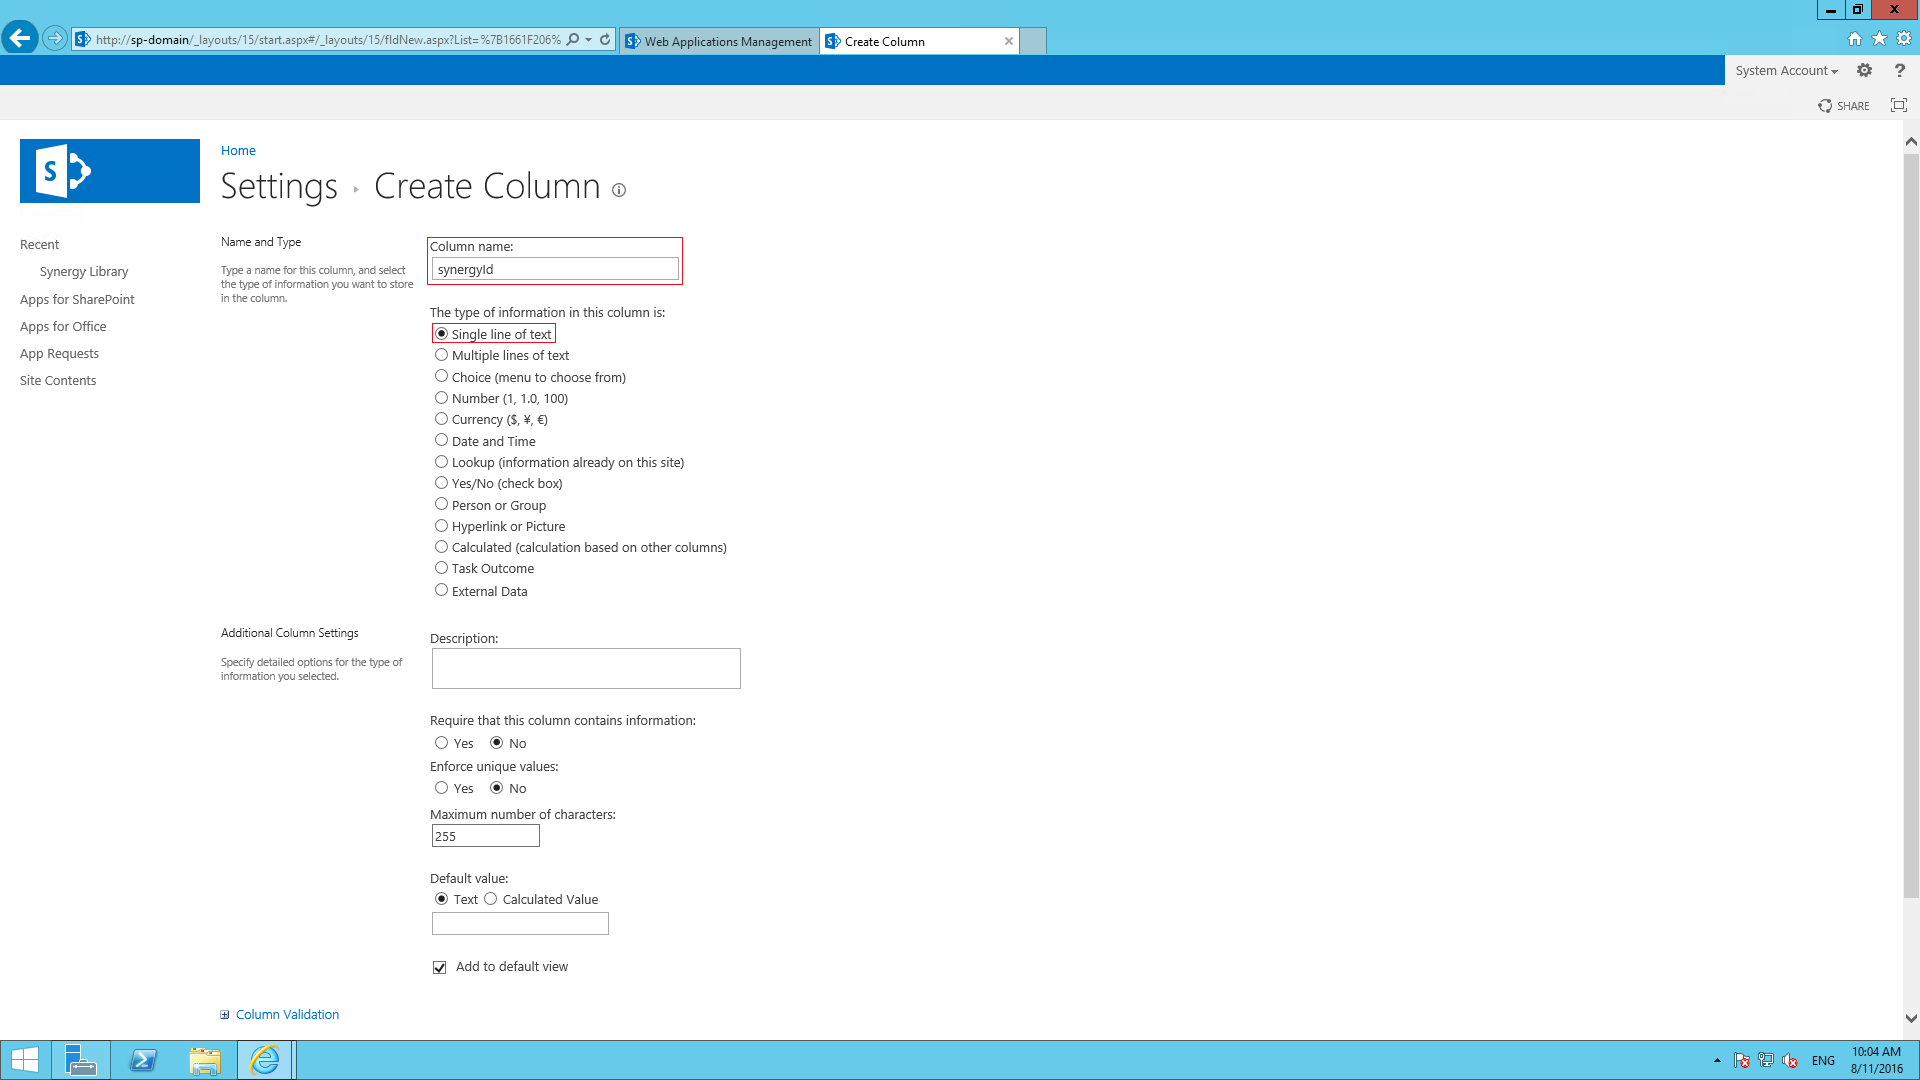Viewport: 1920px width, 1080px height.
Task: Select Choice (menu to choose from) radio
Action: tap(441, 376)
